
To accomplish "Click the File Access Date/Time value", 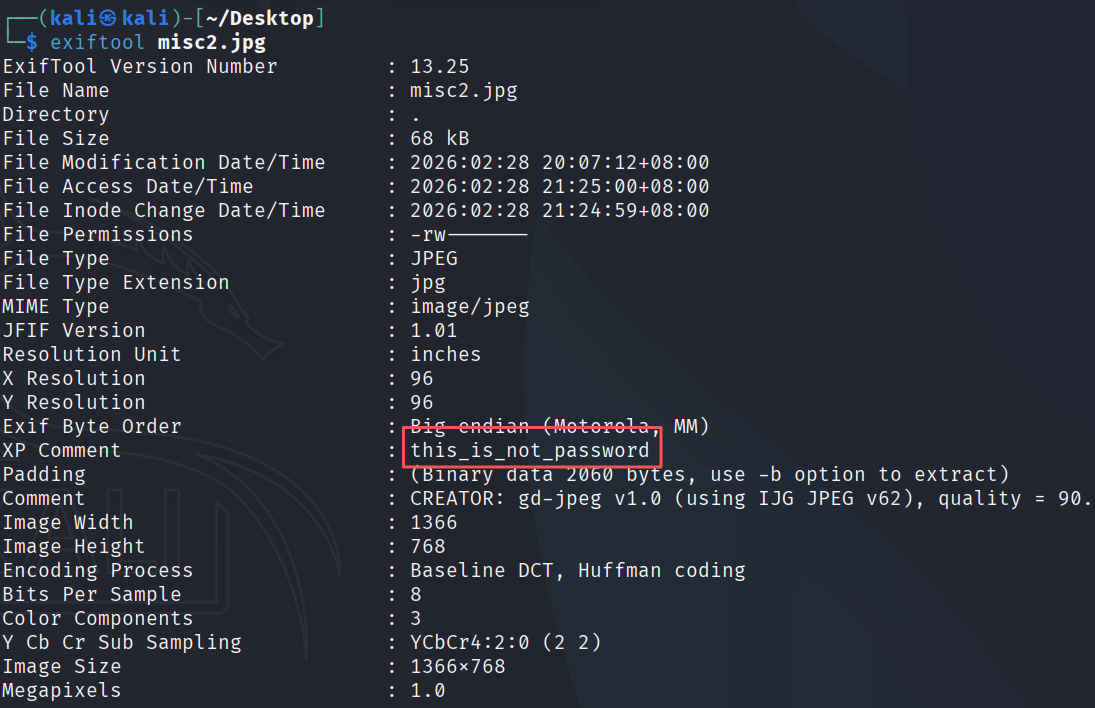I will pos(560,187).
